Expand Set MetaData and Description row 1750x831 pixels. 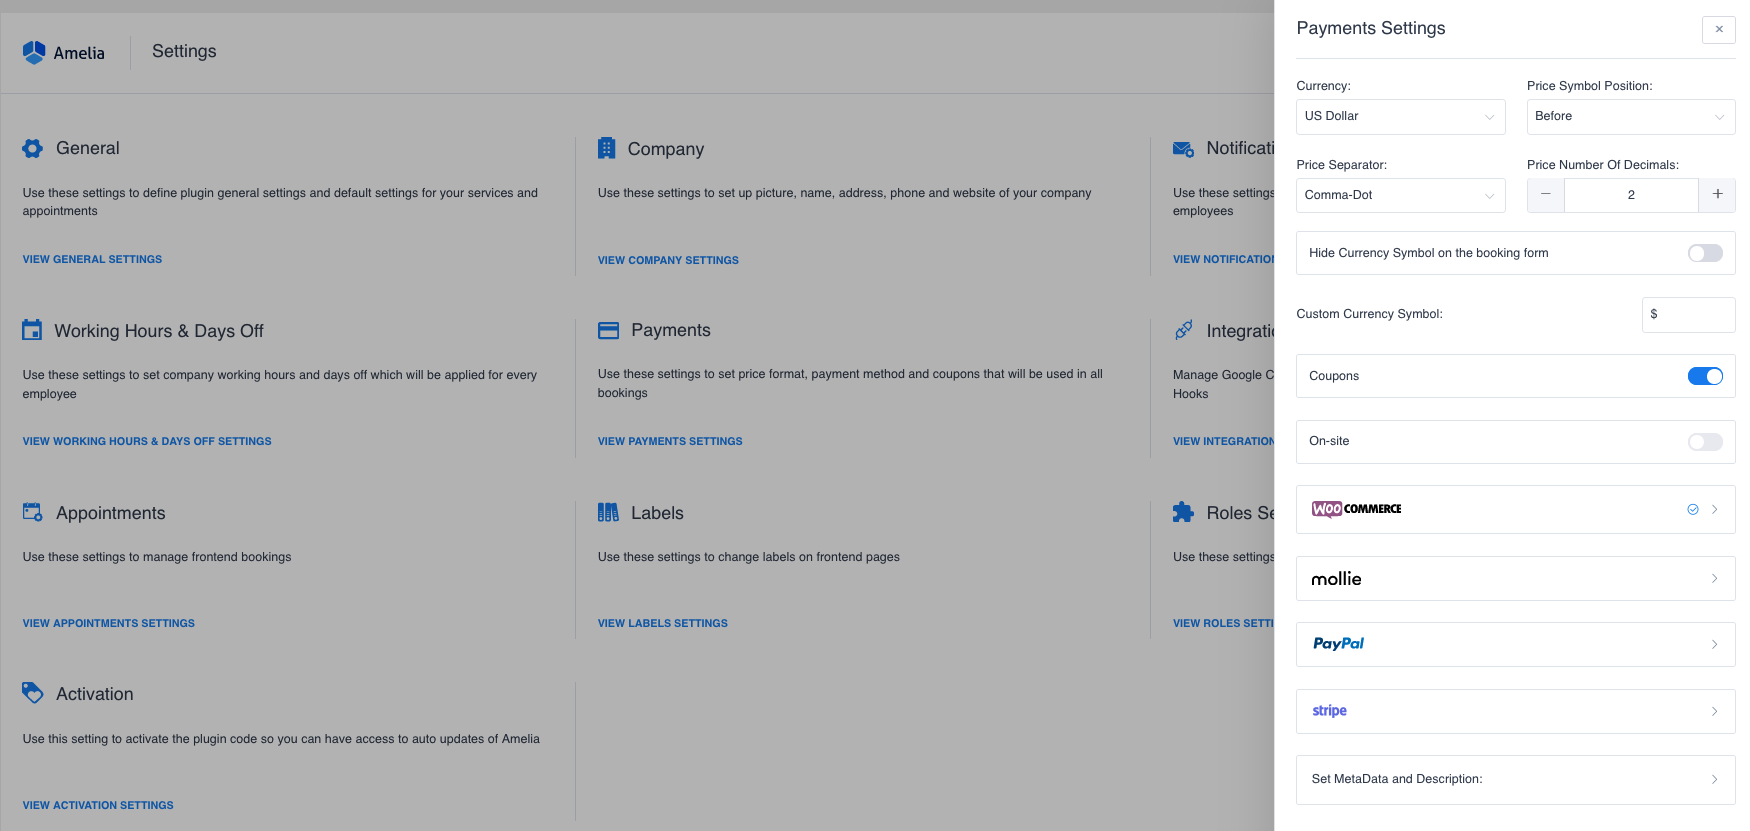pyautogui.click(x=1515, y=779)
